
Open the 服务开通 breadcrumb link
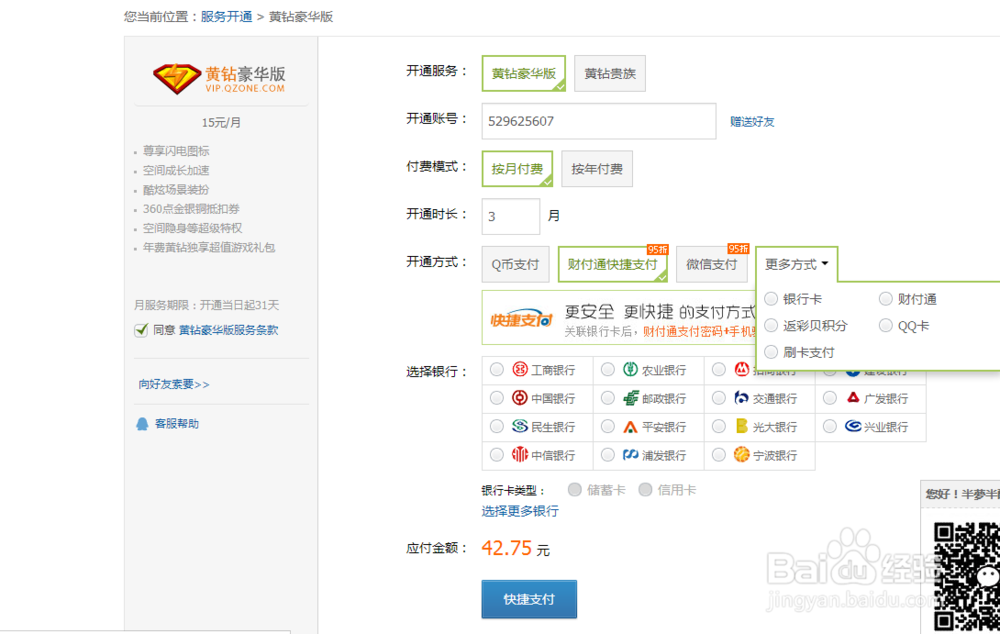click(x=226, y=17)
